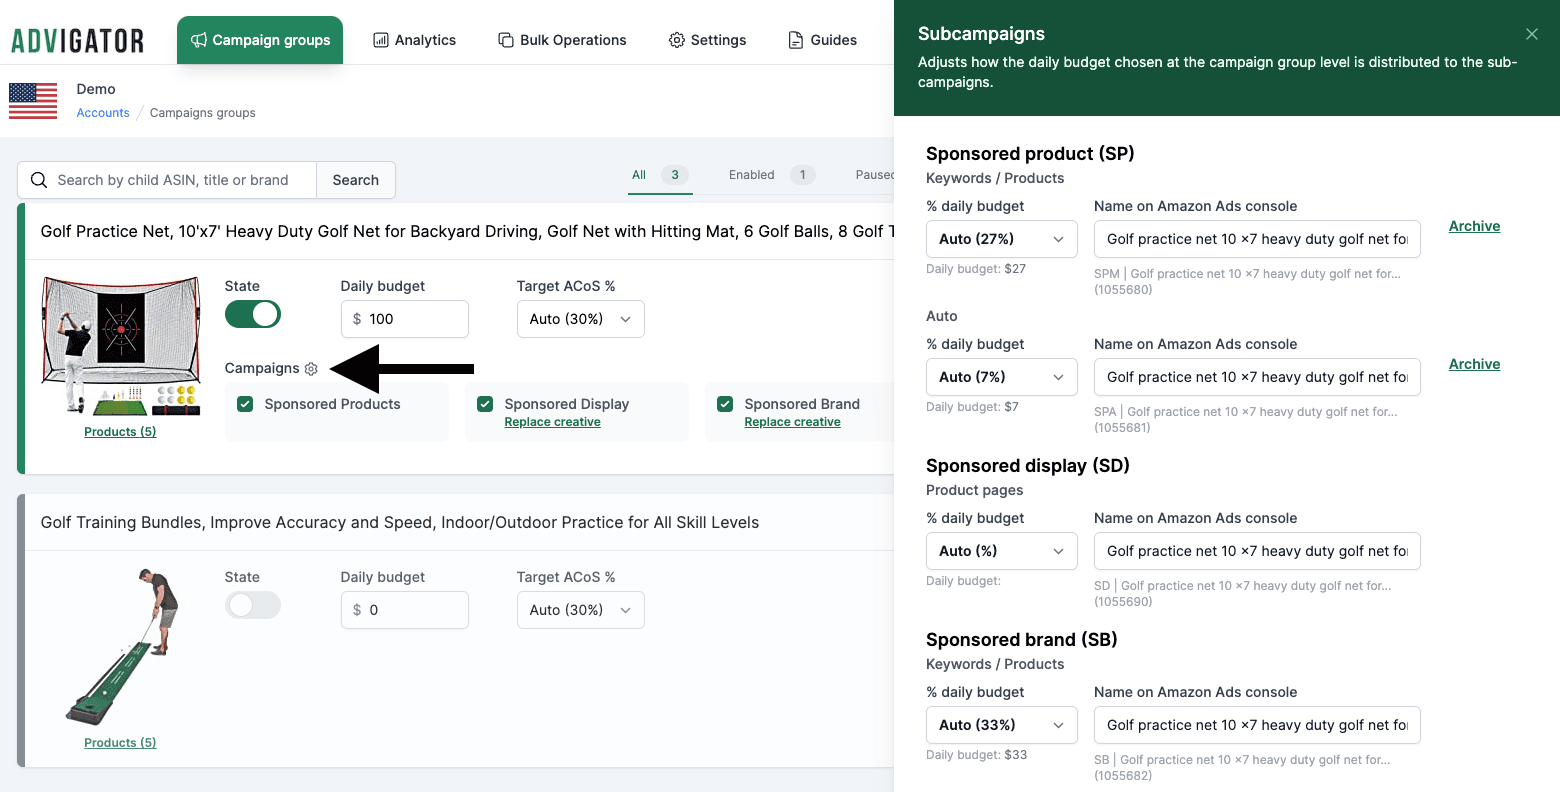The image size is (1560, 792).
Task: Edit the Sponsored brand campaign name field
Action: click(x=1257, y=725)
